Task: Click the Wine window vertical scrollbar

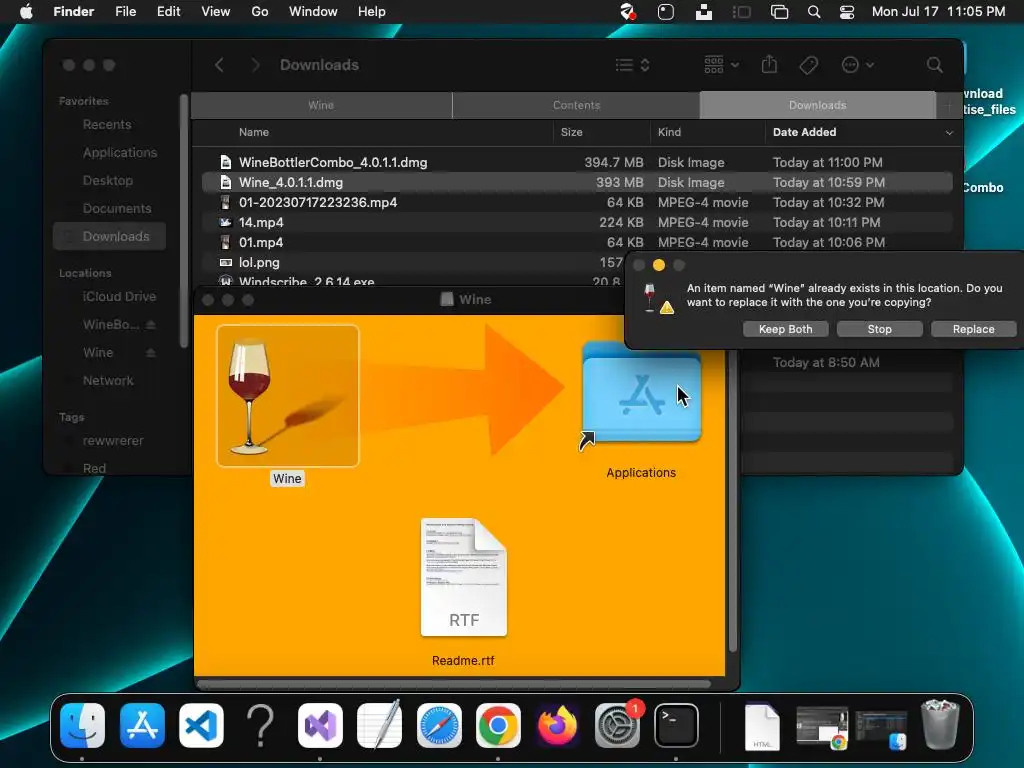Action: click(x=732, y=500)
